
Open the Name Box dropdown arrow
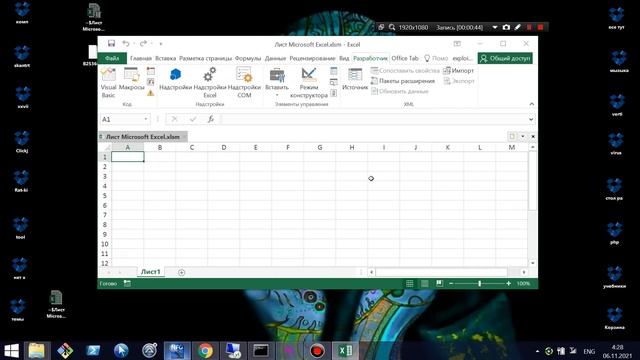146,119
